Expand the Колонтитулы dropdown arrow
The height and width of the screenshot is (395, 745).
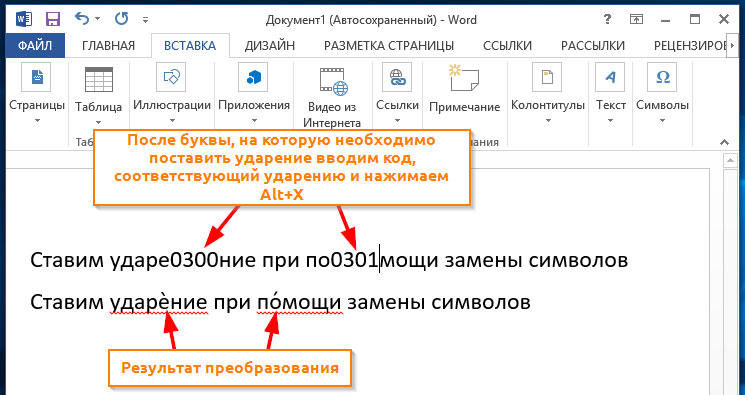click(x=548, y=121)
